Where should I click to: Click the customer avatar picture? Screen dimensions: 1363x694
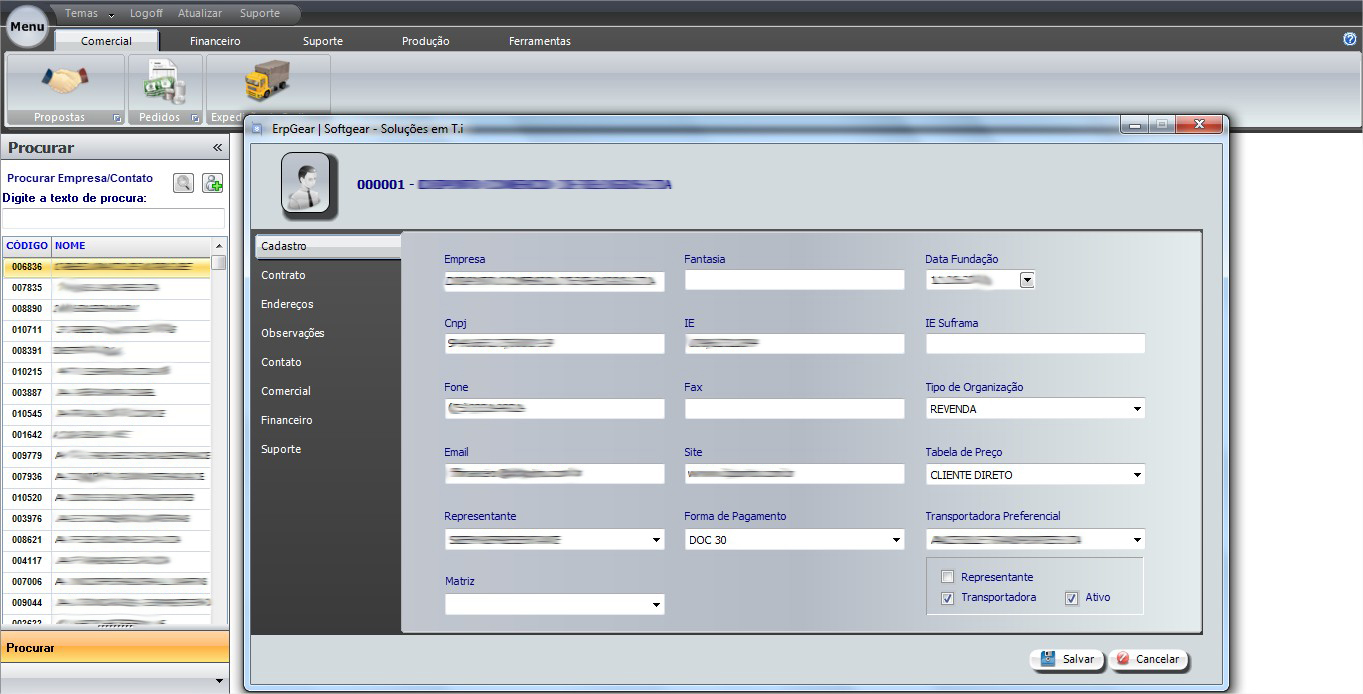tap(305, 185)
